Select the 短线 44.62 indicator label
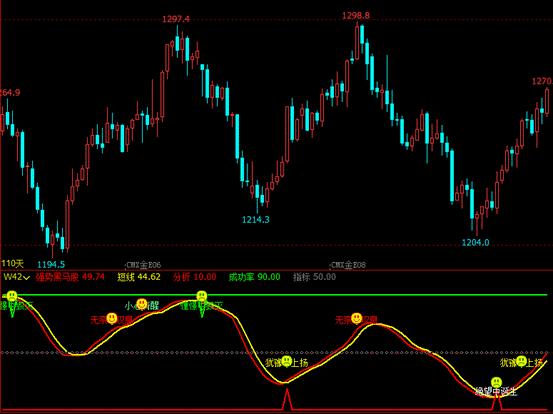The width and height of the screenshot is (553, 414). [x=139, y=277]
